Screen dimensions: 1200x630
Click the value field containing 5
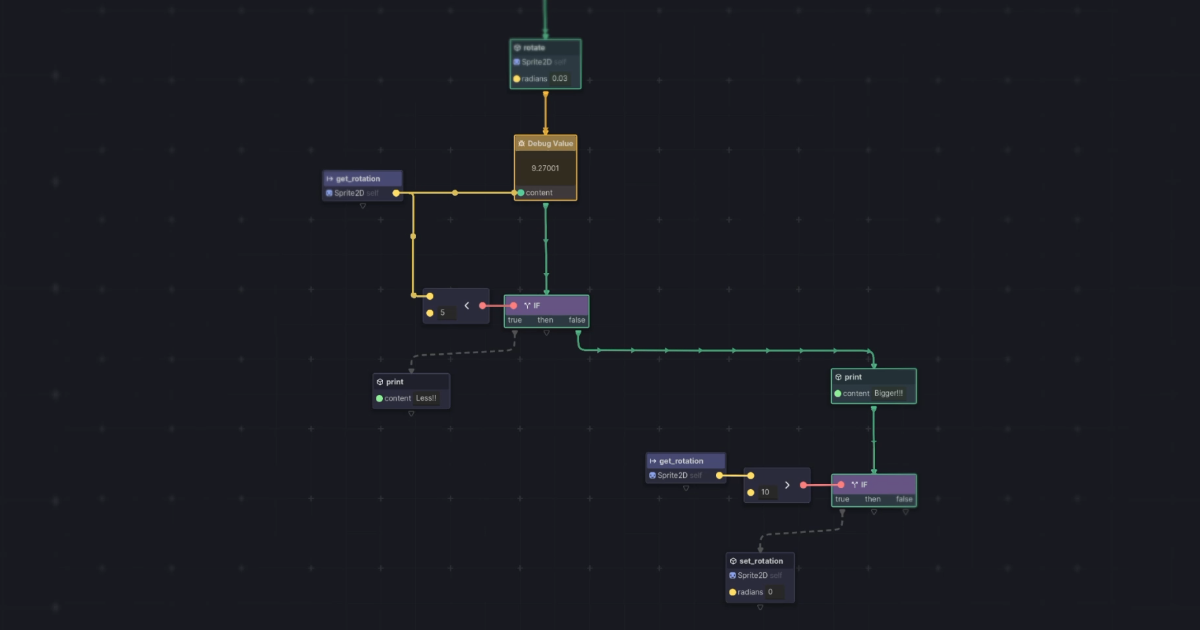click(446, 311)
